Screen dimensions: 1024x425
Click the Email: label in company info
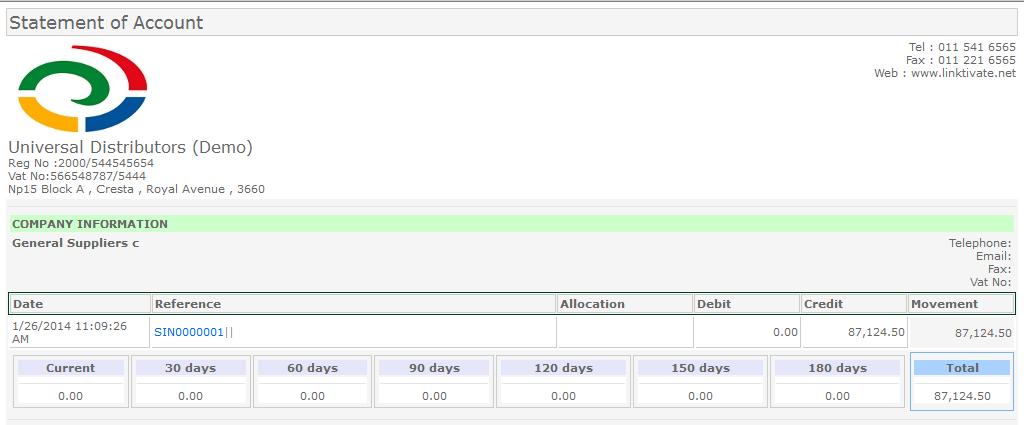click(x=993, y=257)
